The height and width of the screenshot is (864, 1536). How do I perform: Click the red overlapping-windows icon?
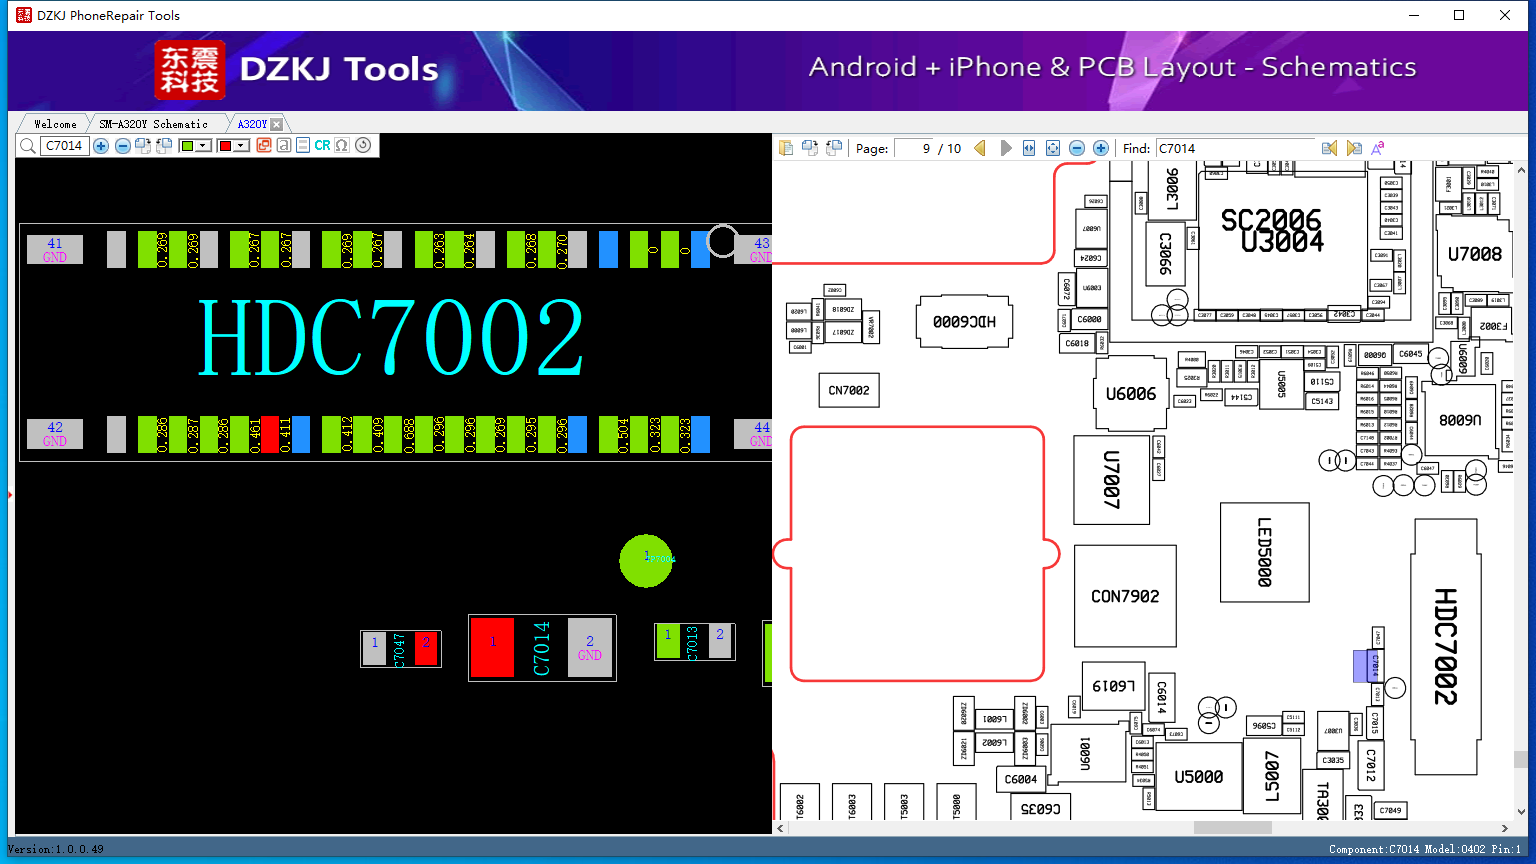tap(264, 146)
